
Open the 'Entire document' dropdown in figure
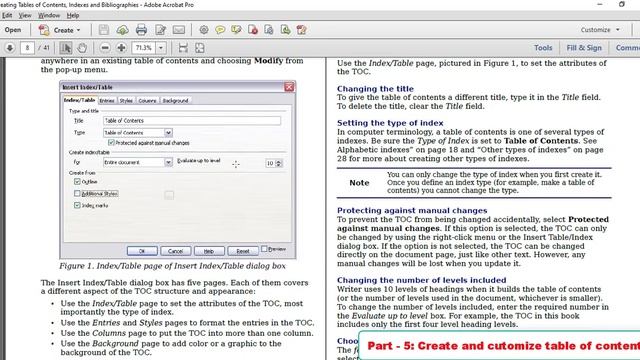click(x=168, y=162)
